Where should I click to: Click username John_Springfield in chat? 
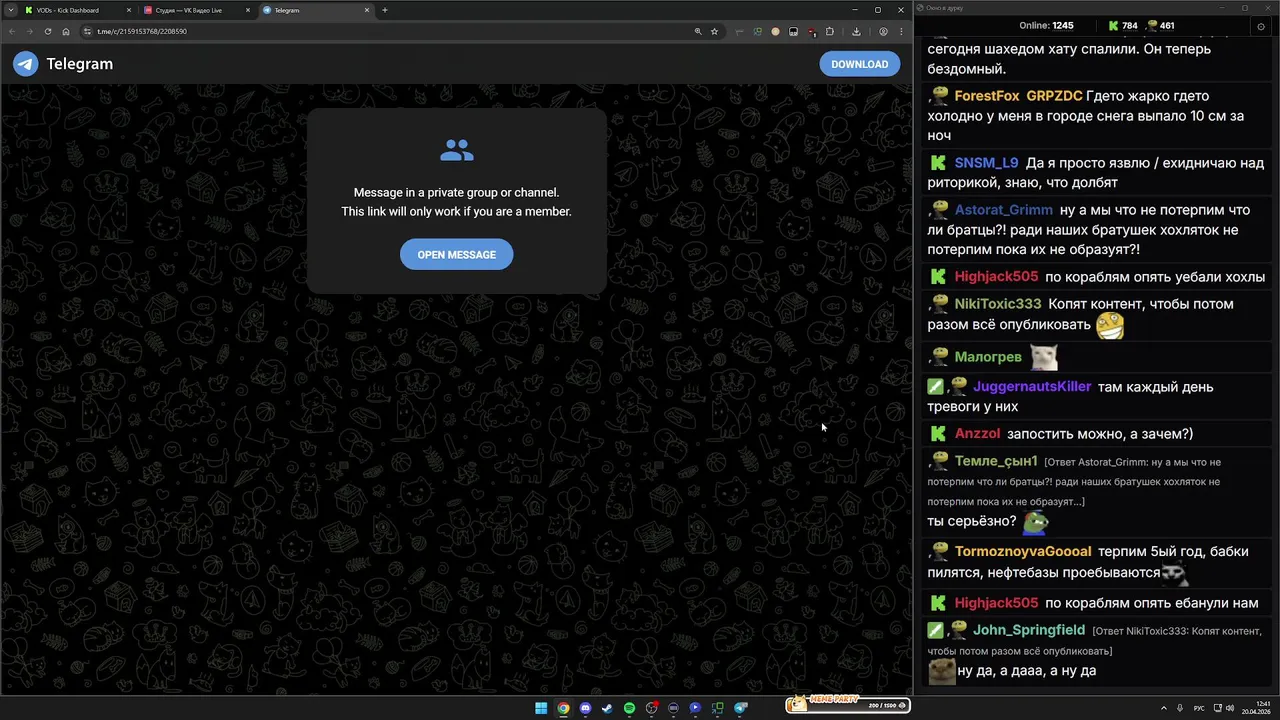(1029, 630)
